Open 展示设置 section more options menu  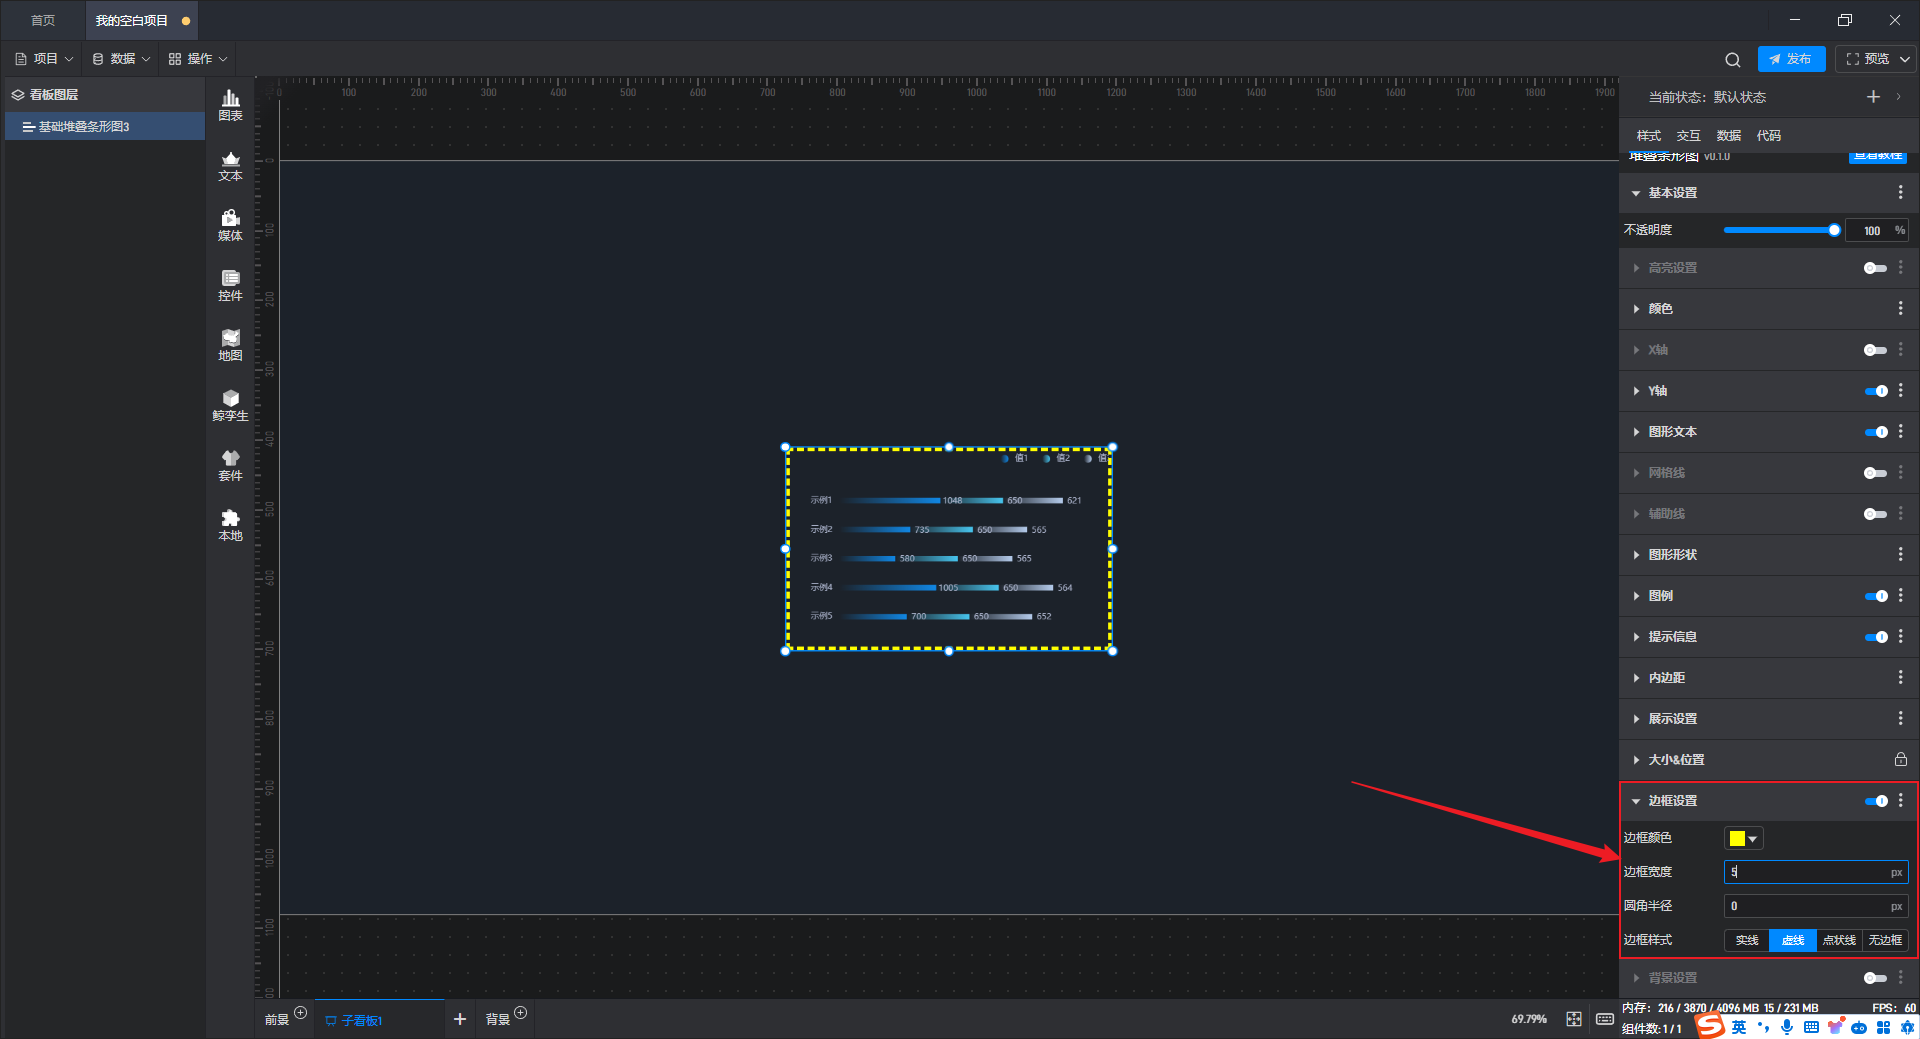[1900, 718]
